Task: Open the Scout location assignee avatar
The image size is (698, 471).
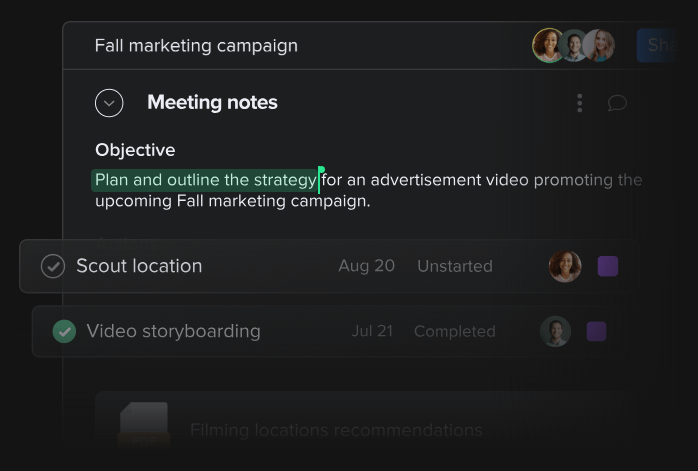Action: coord(565,266)
